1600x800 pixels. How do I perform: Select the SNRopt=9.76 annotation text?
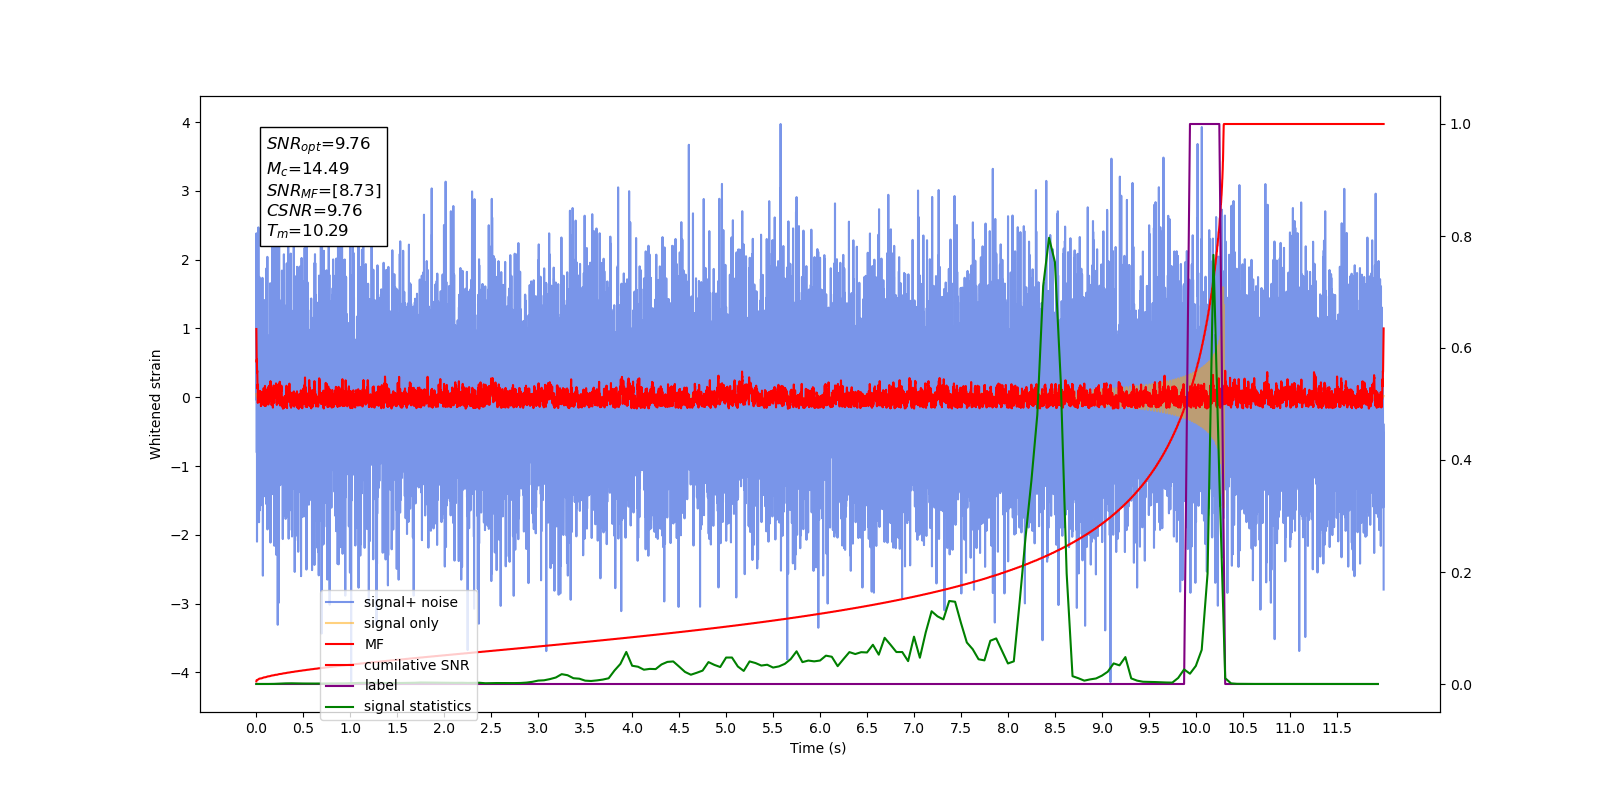pyautogui.click(x=318, y=144)
